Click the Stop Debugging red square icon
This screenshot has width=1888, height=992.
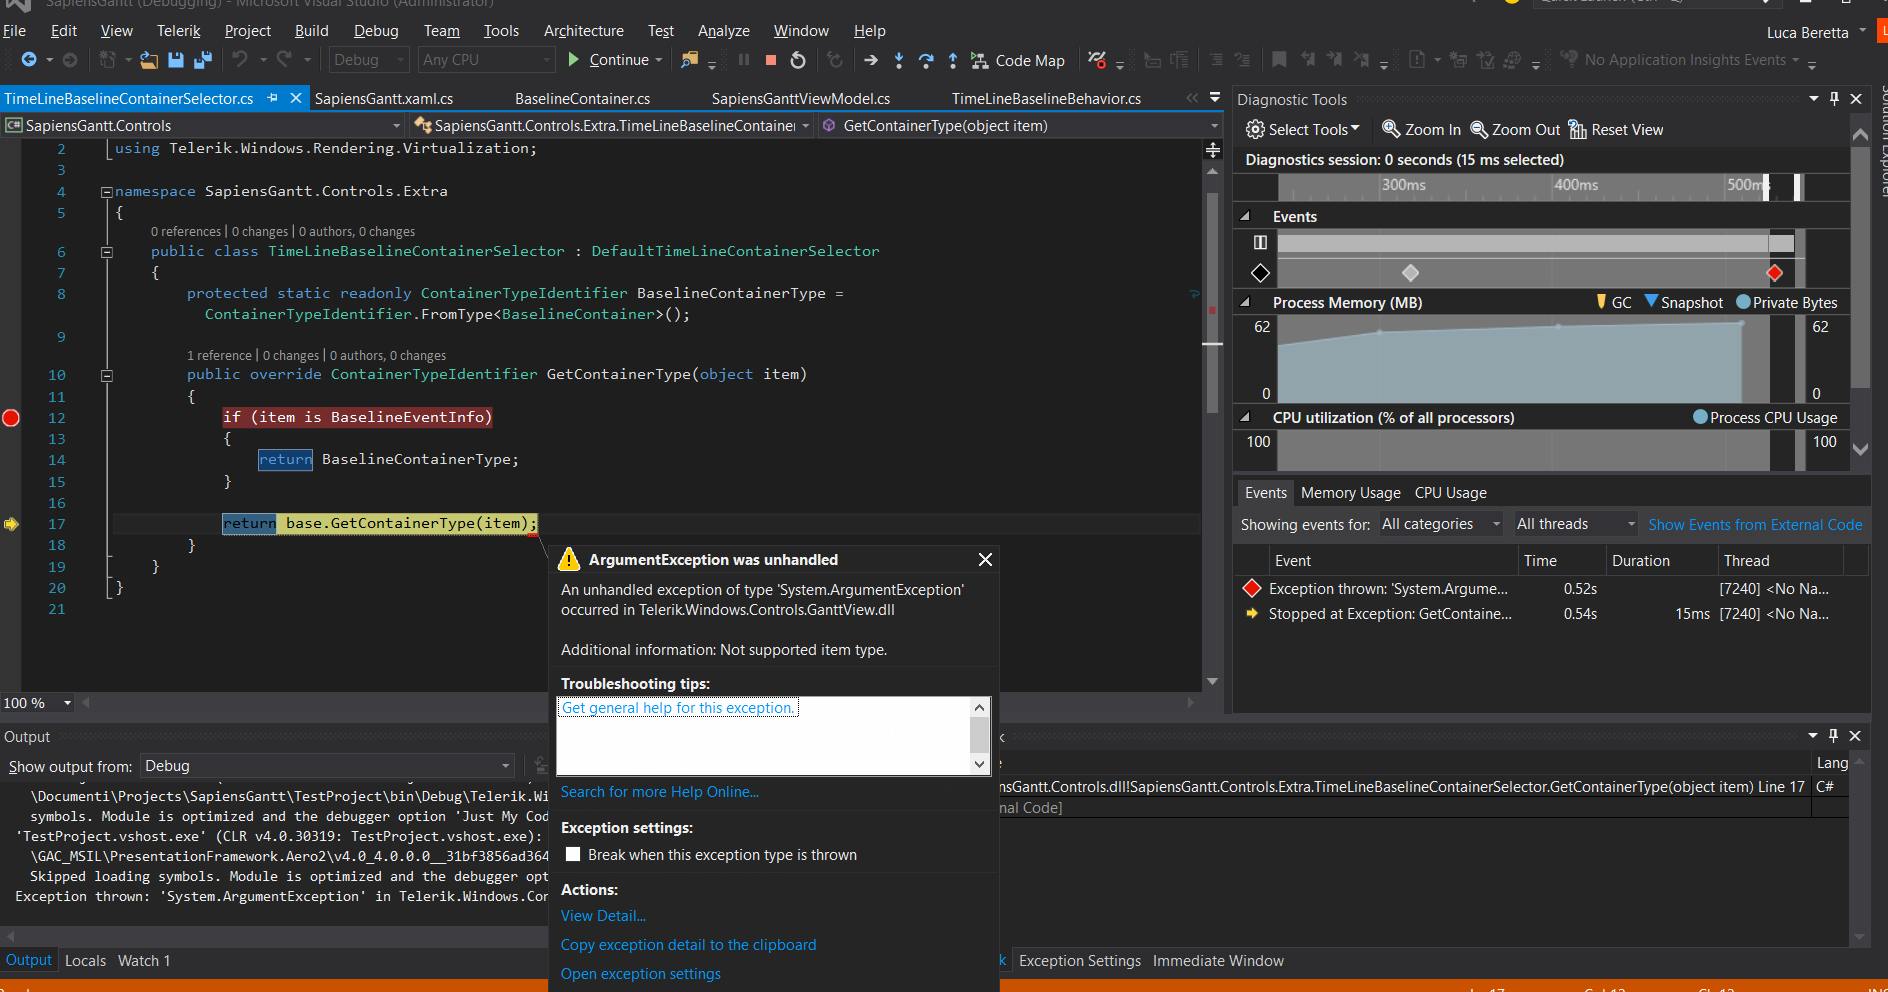(770, 60)
